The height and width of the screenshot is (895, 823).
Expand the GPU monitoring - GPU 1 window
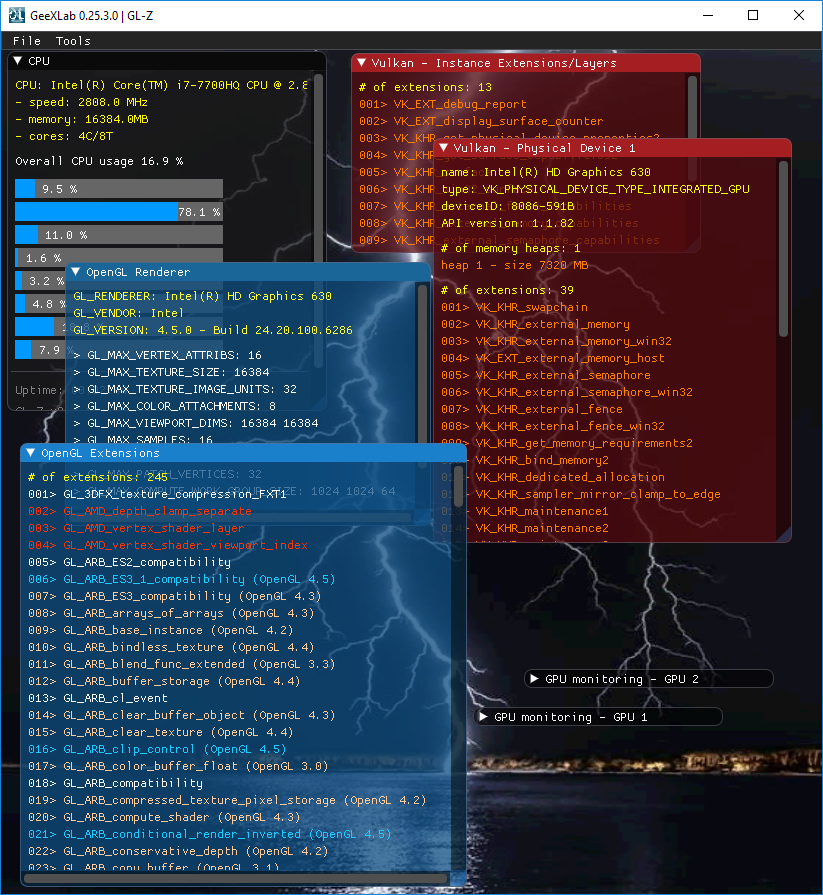pos(483,717)
